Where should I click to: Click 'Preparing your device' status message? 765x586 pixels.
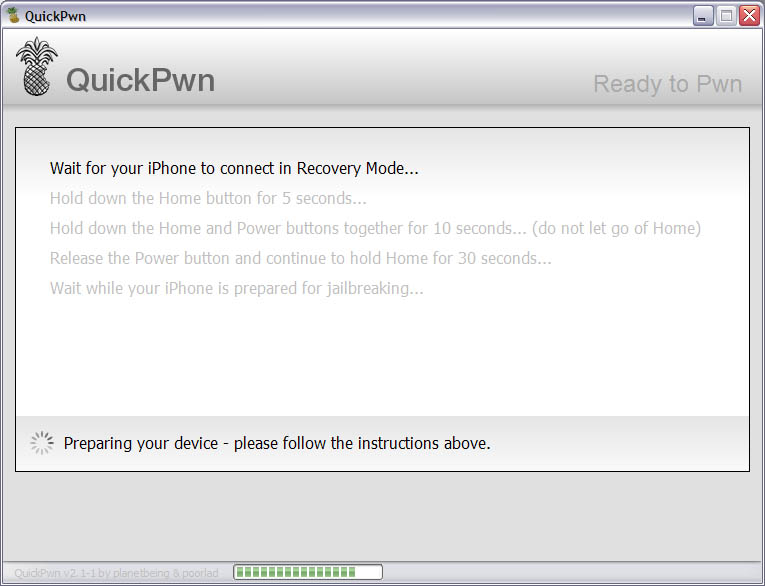[277, 444]
